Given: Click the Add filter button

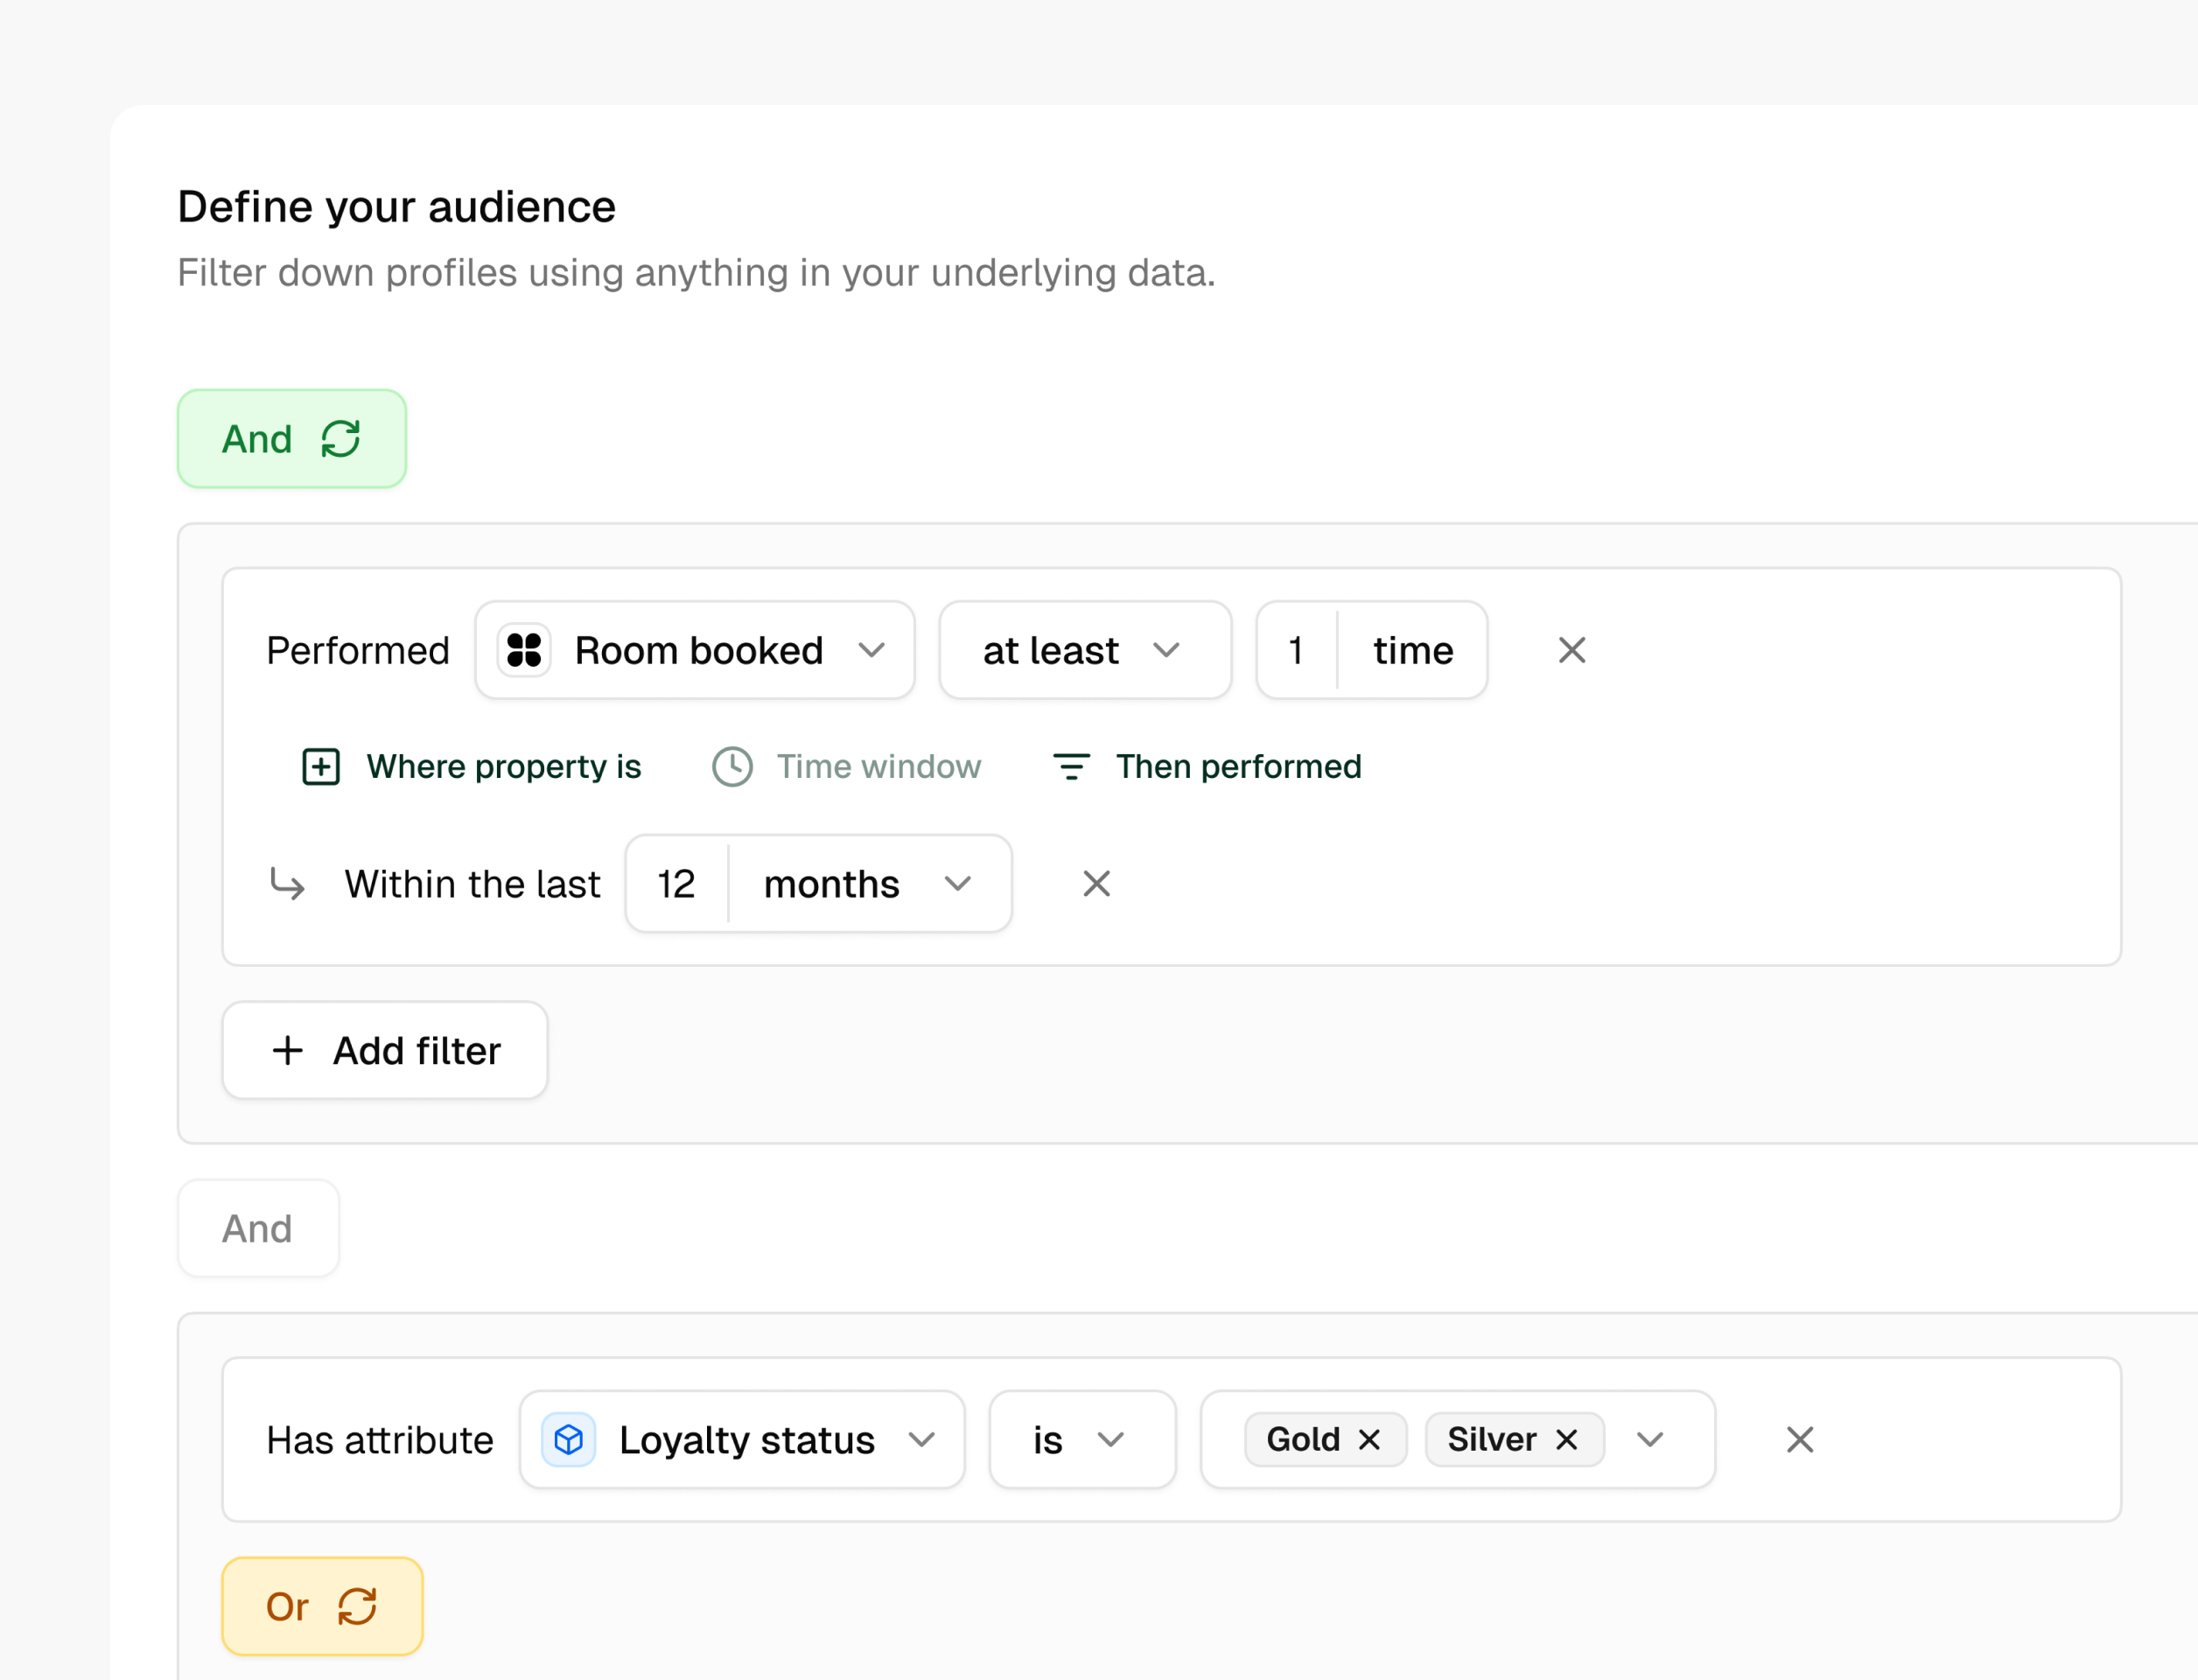Looking at the screenshot, I should pyautogui.click(x=384, y=1050).
